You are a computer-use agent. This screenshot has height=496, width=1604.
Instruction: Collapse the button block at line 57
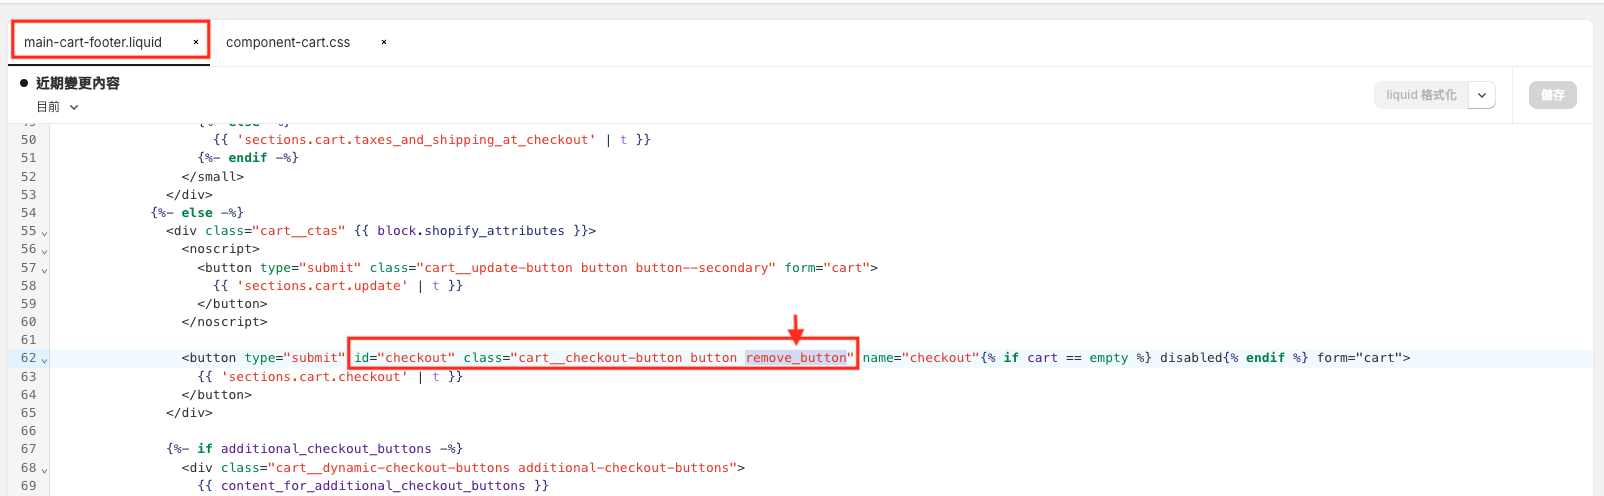[x=44, y=270]
